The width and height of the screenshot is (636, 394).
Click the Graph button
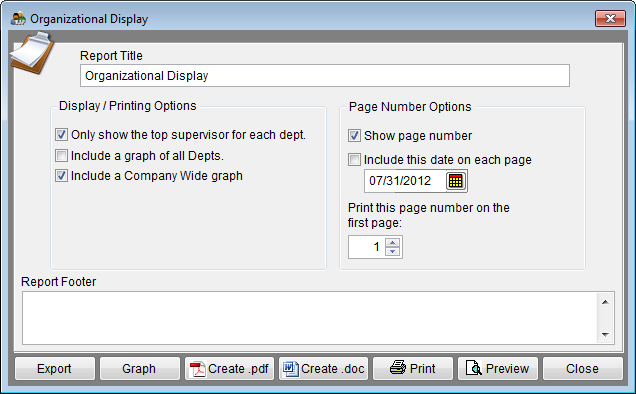coord(139,368)
